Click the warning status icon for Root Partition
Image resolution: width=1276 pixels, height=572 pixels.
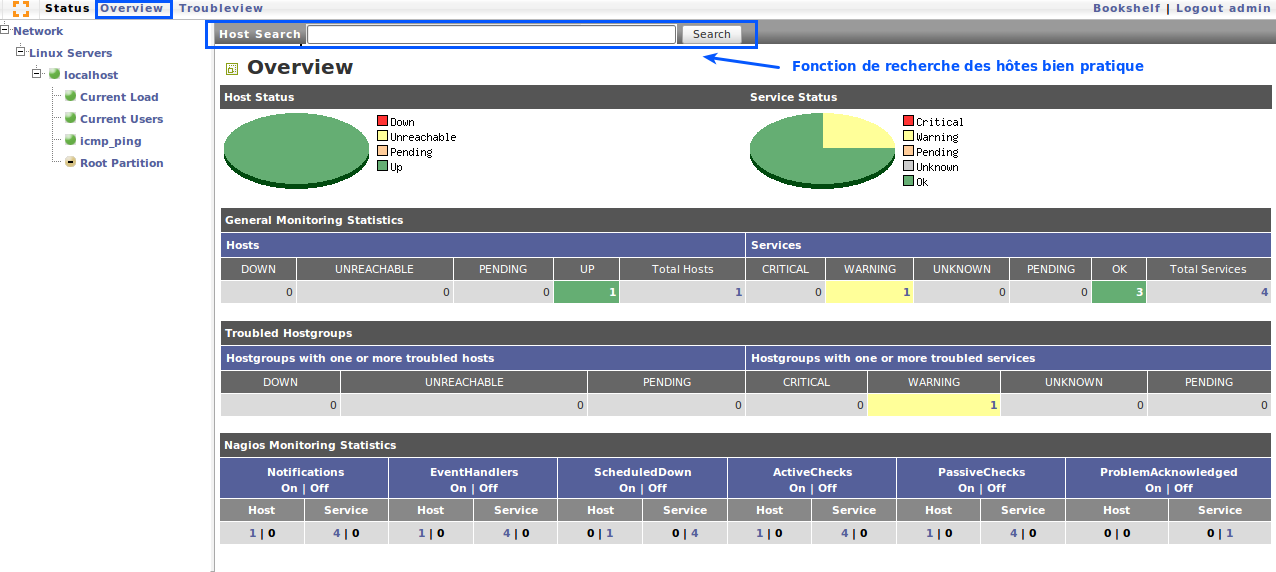tap(71, 162)
